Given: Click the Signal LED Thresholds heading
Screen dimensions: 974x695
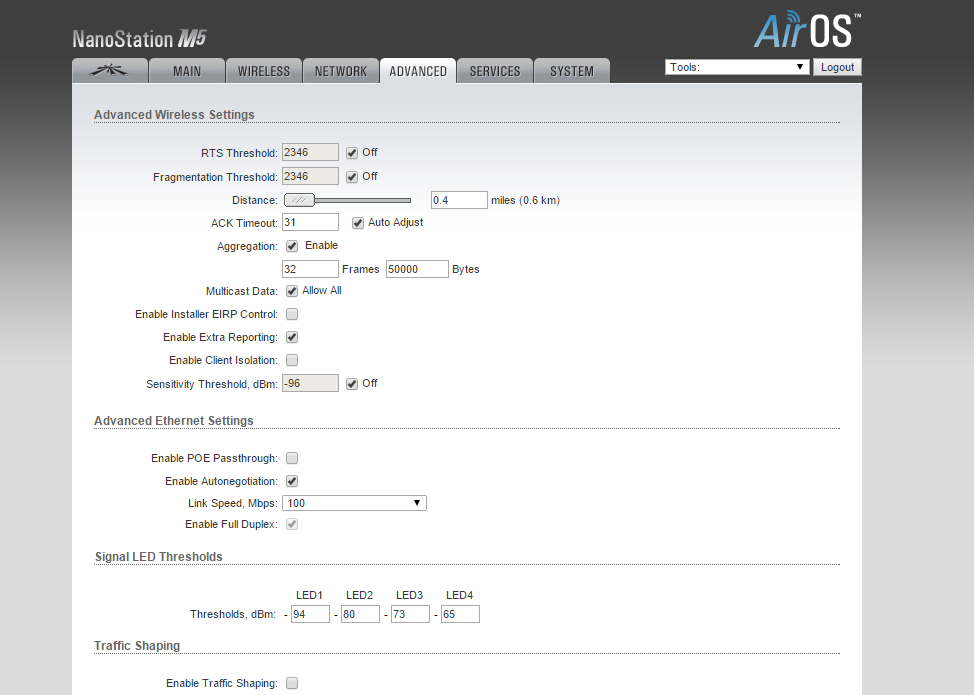Looking at the screenshot, I should pos(158,557).
